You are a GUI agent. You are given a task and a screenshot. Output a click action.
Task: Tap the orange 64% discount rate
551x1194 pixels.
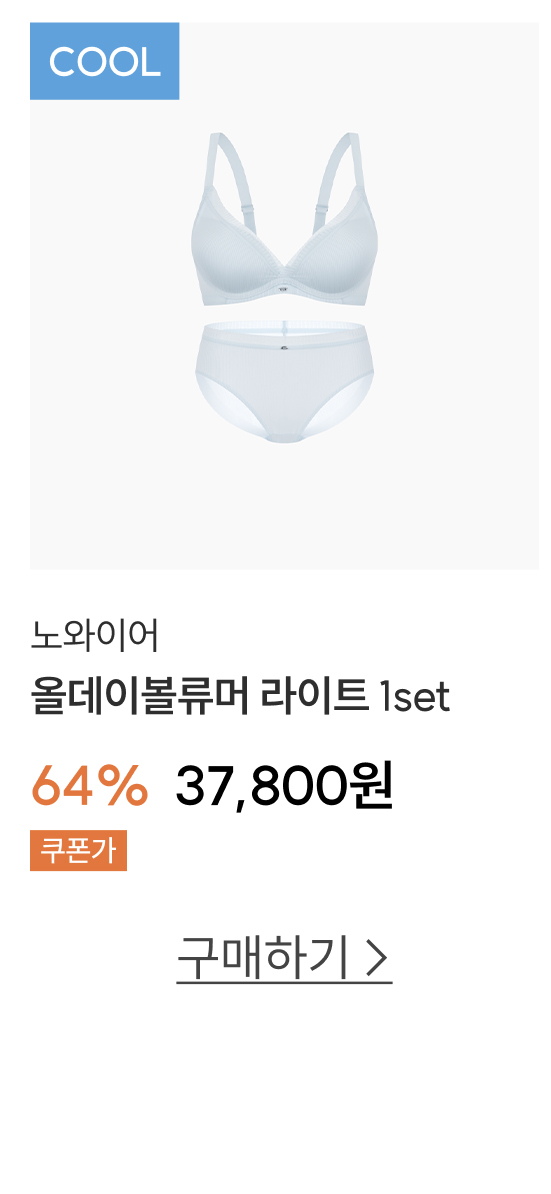89,787
